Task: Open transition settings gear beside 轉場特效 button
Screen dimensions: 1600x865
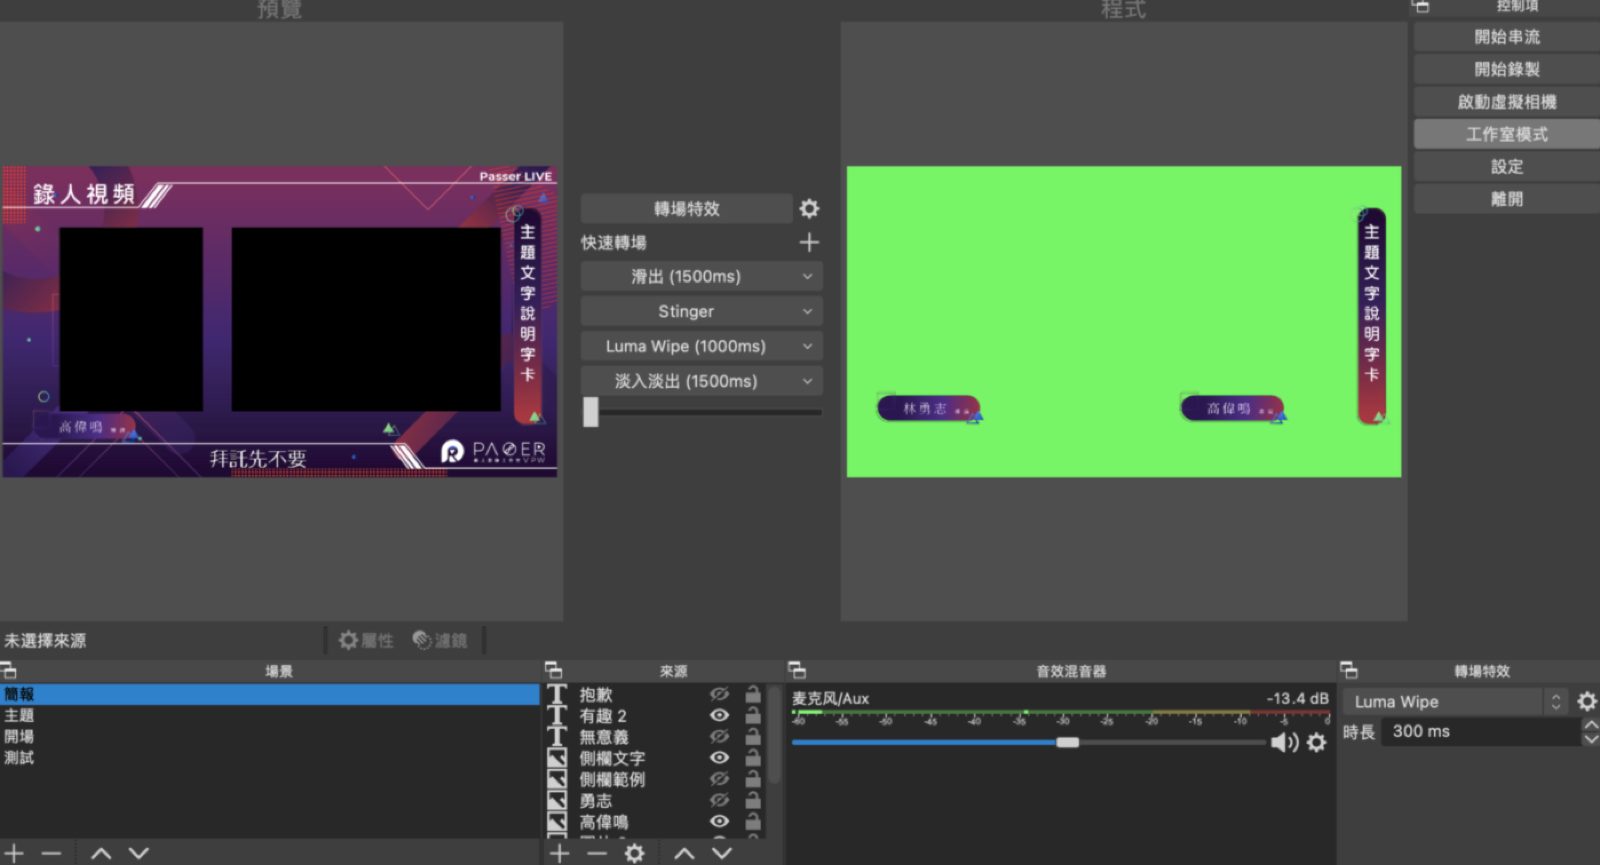Action: (x=809, y=208)
